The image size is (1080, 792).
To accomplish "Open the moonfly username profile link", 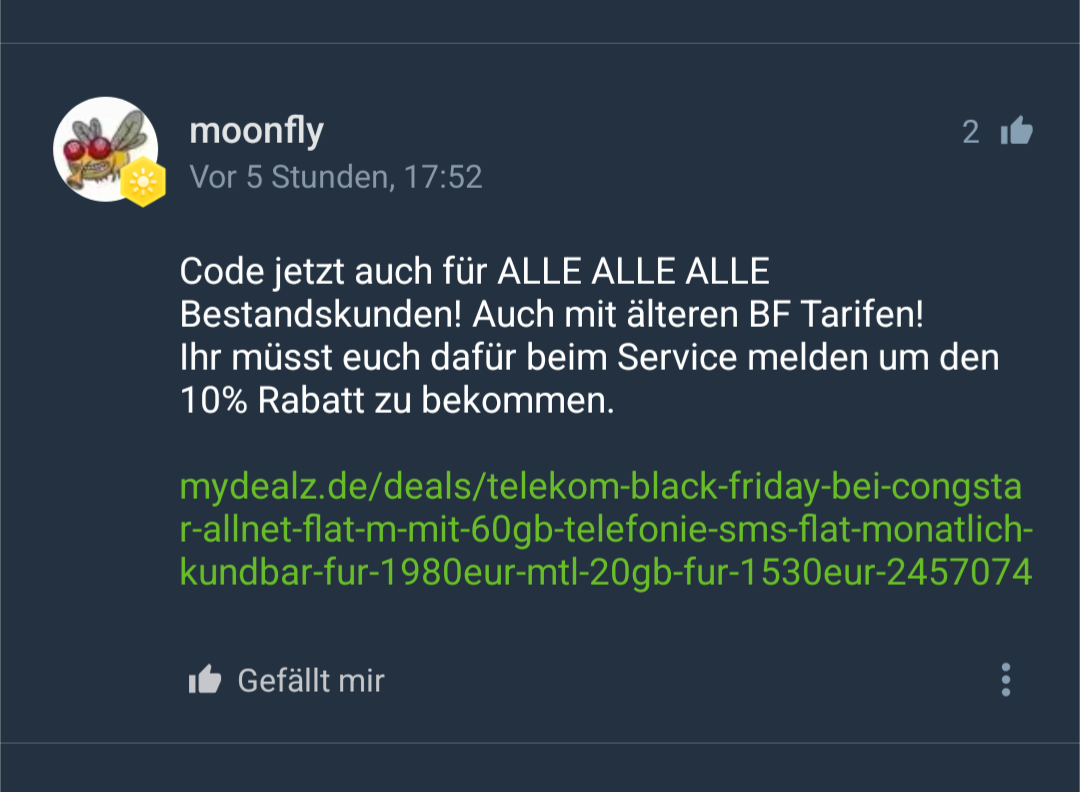I will pos(256,131).
